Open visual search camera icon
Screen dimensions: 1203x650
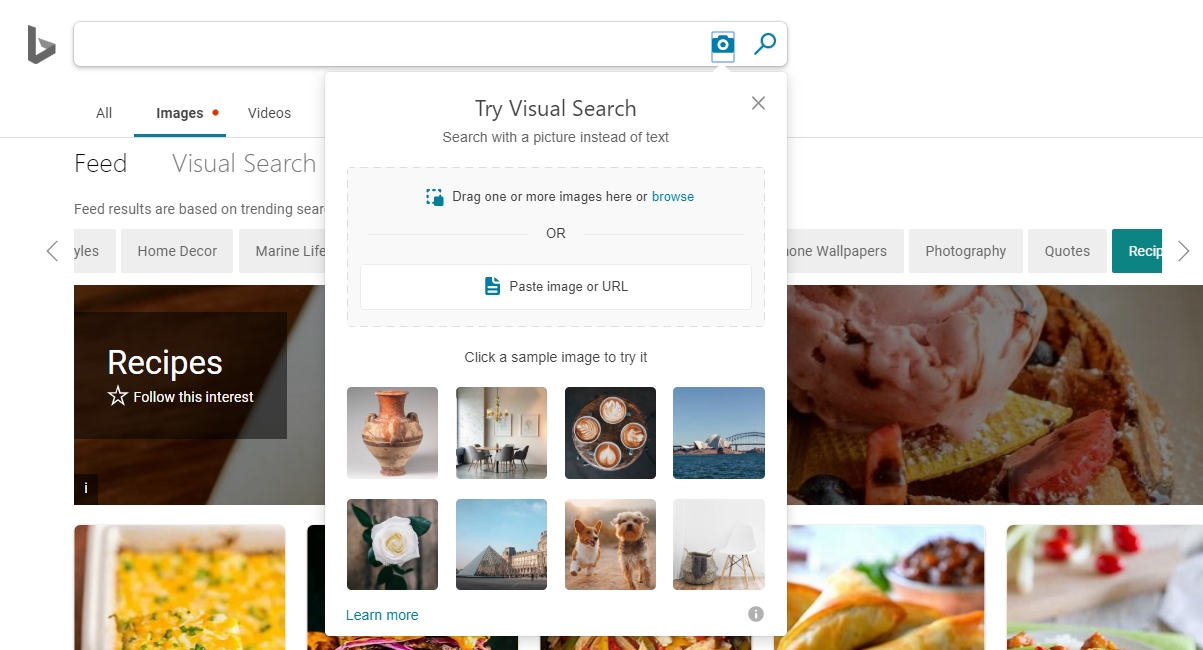tap(723, 44)
